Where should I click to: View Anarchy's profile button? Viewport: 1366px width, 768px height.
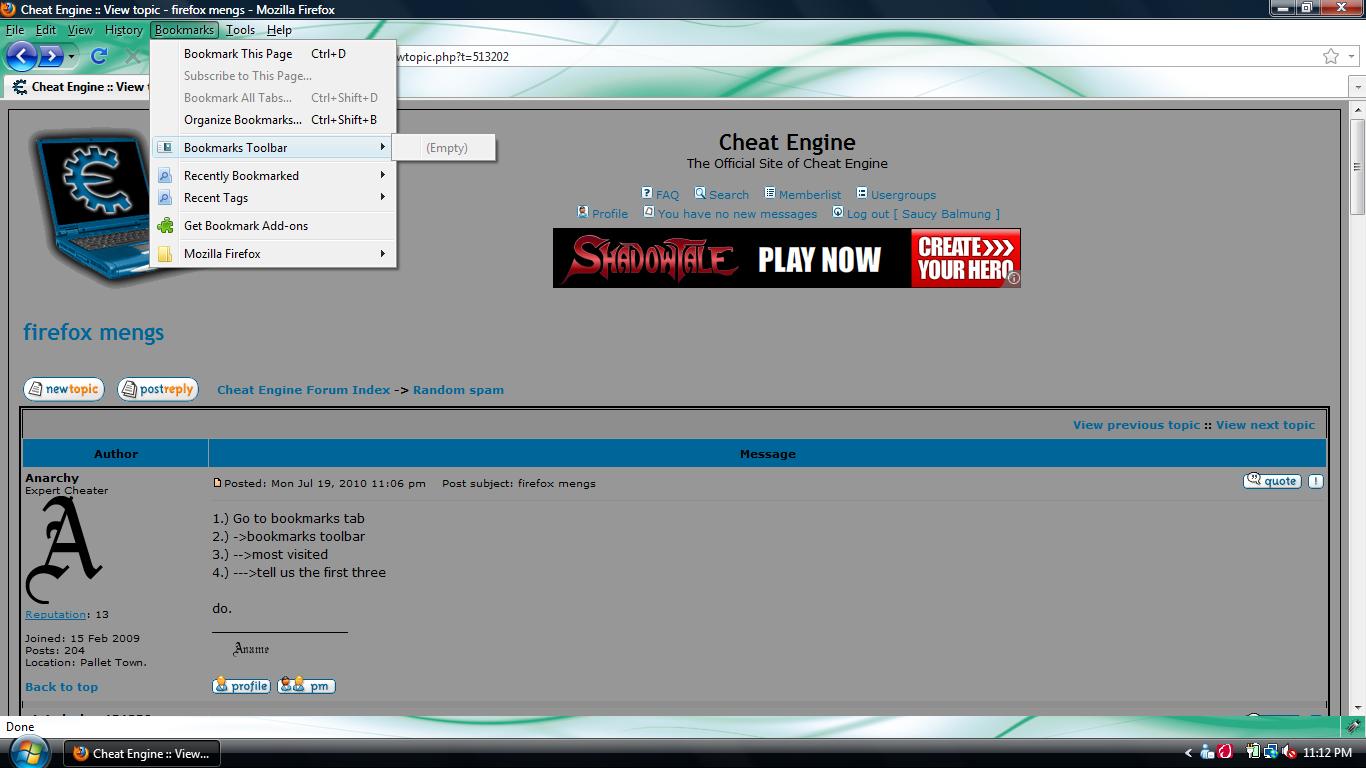tap(241, 686)
